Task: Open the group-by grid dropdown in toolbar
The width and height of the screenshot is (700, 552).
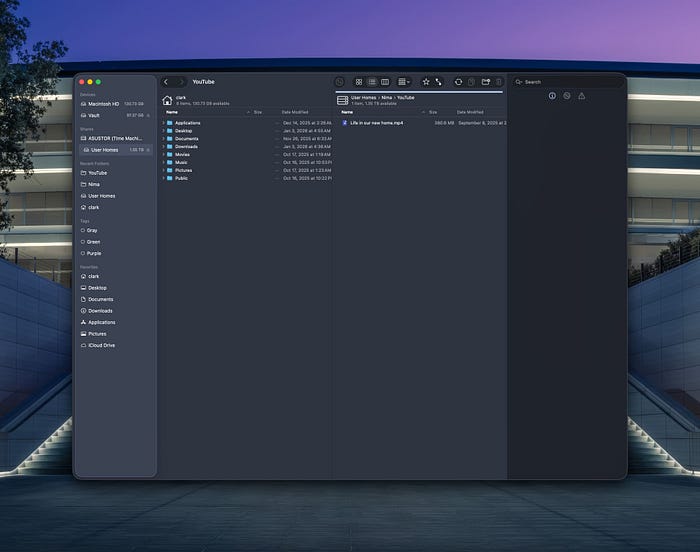Action: pos(404,82)
